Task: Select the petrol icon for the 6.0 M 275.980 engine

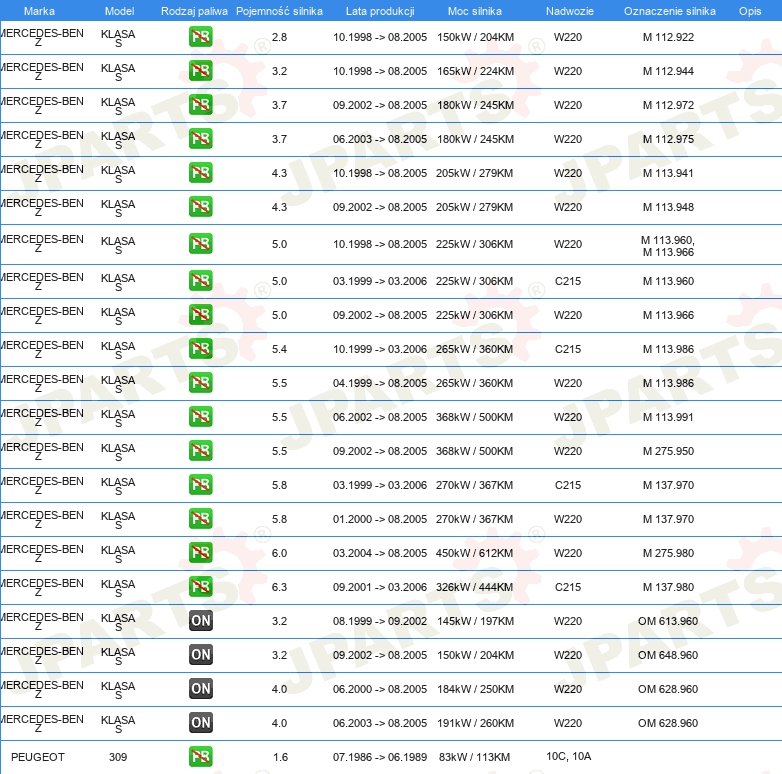Action: (x=200, y=553)
